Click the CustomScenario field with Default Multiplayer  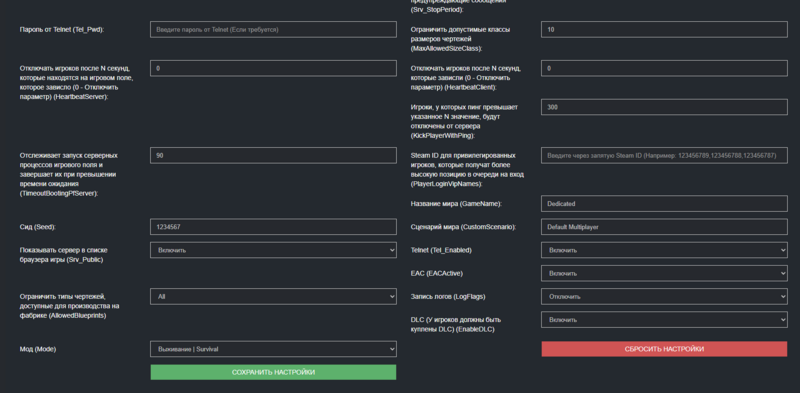[x=664, y=227]
